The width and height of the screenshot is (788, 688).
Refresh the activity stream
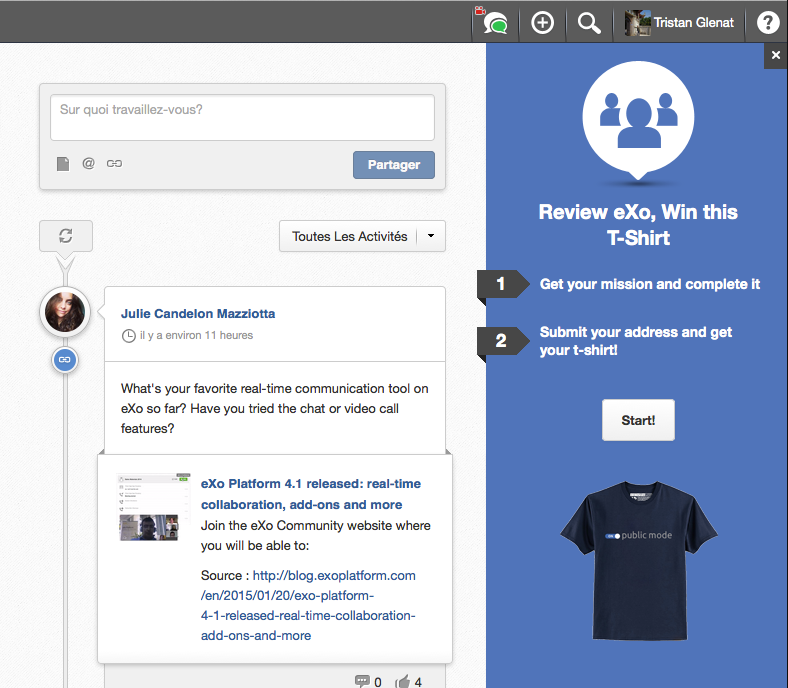point(66,236)
